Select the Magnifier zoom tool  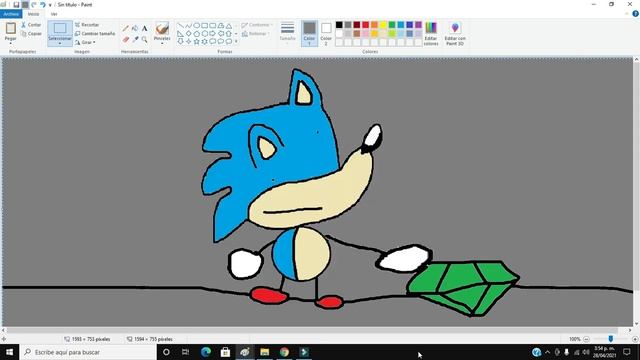point(144,40)
